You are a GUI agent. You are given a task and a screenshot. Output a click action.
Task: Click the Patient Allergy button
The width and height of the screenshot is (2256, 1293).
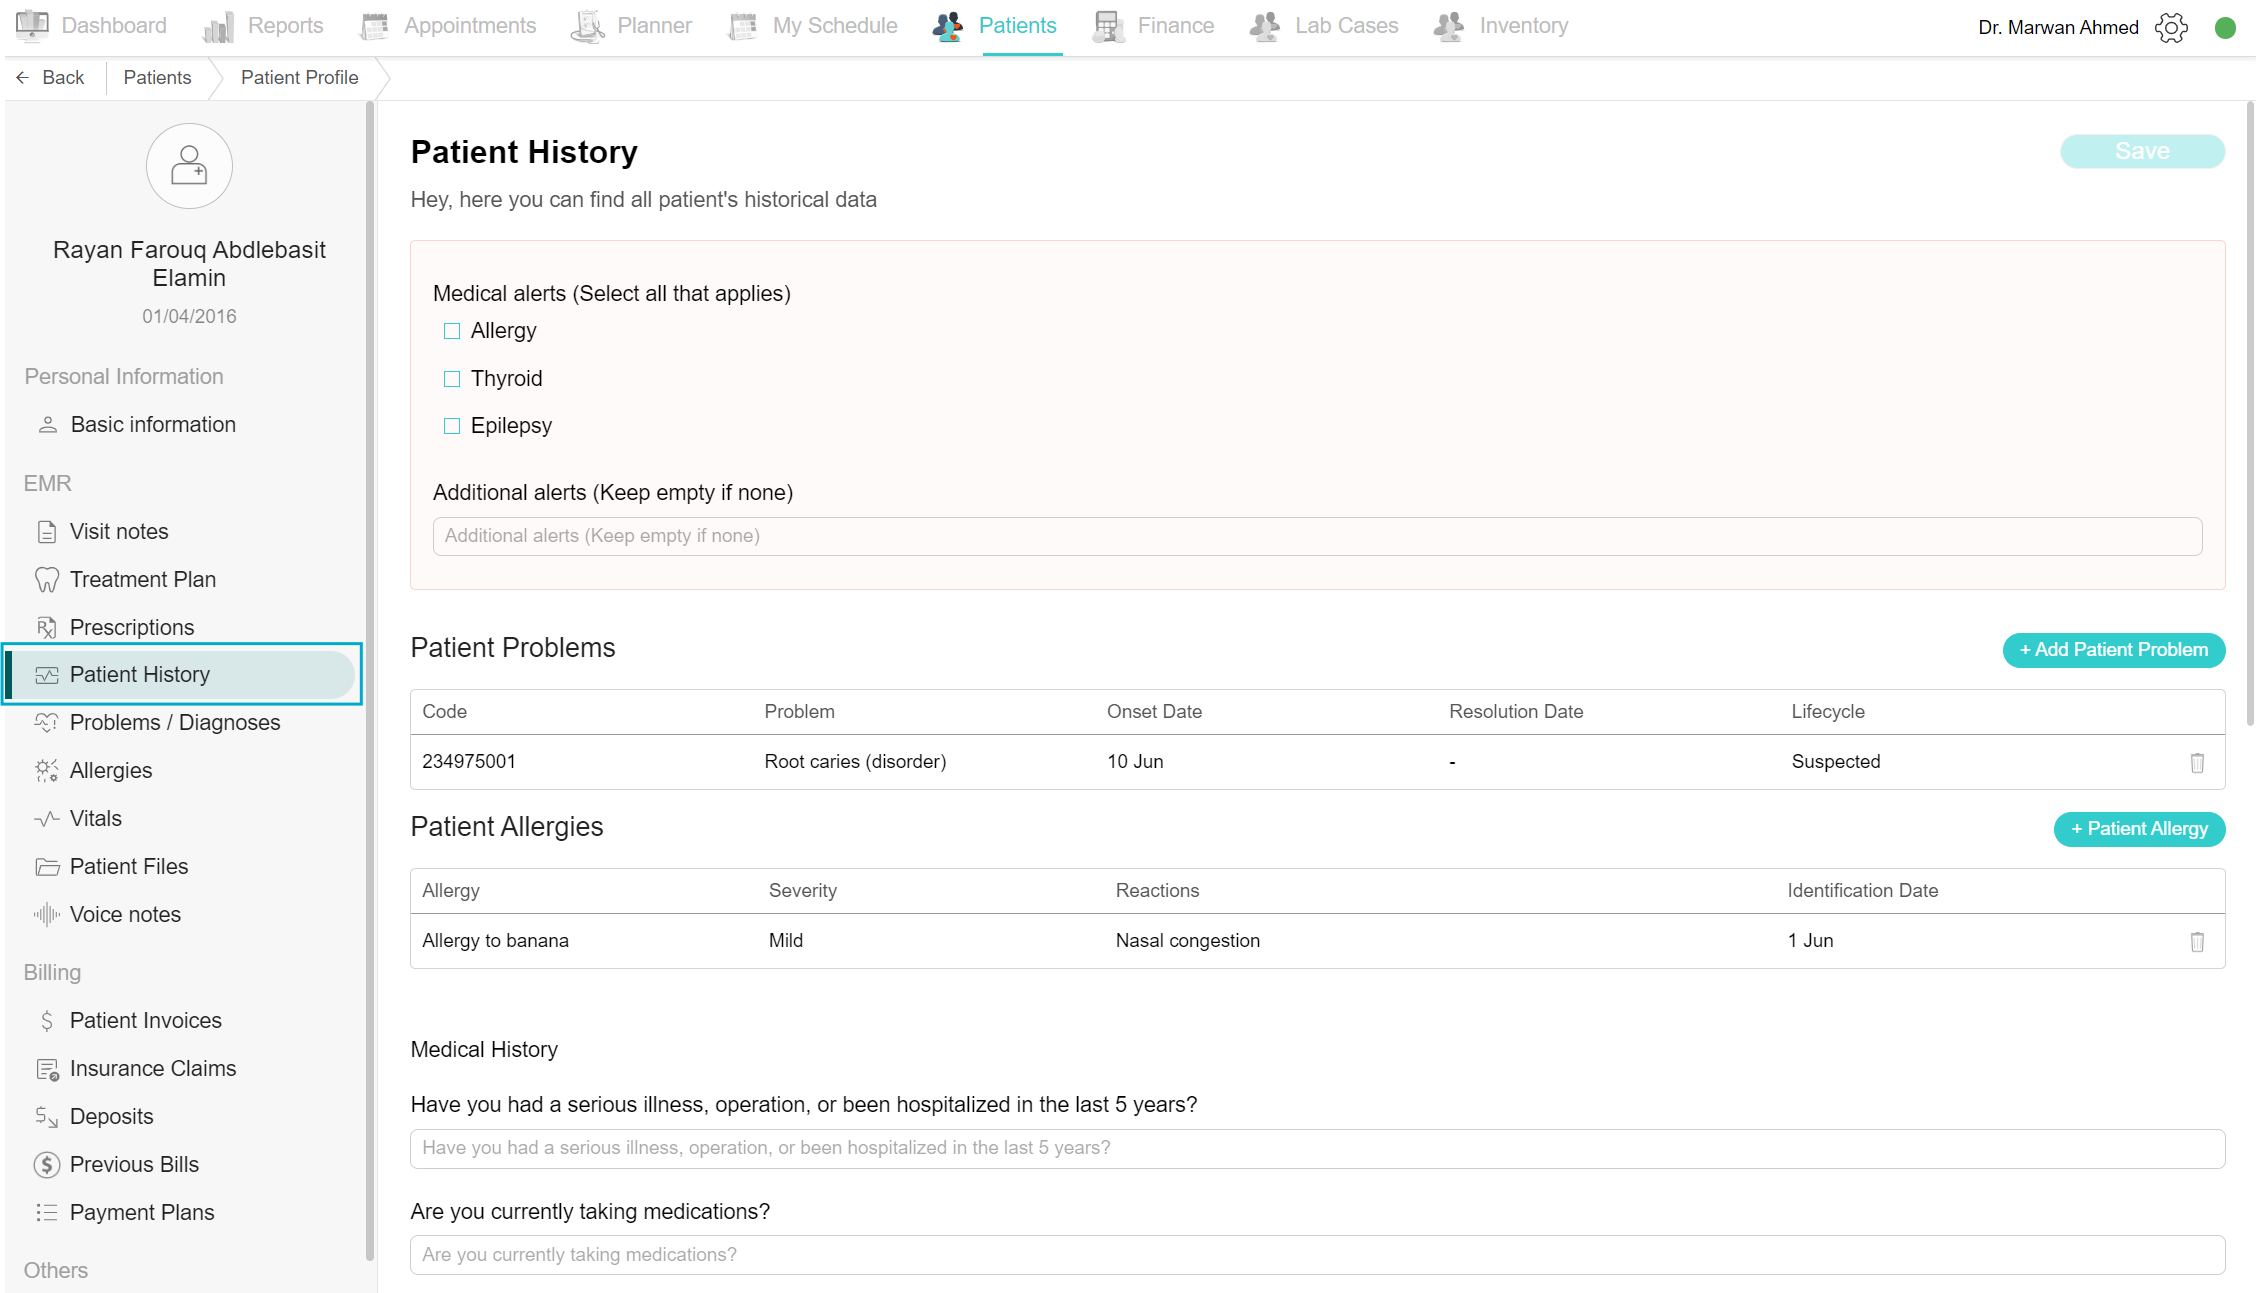[2139, 829]
